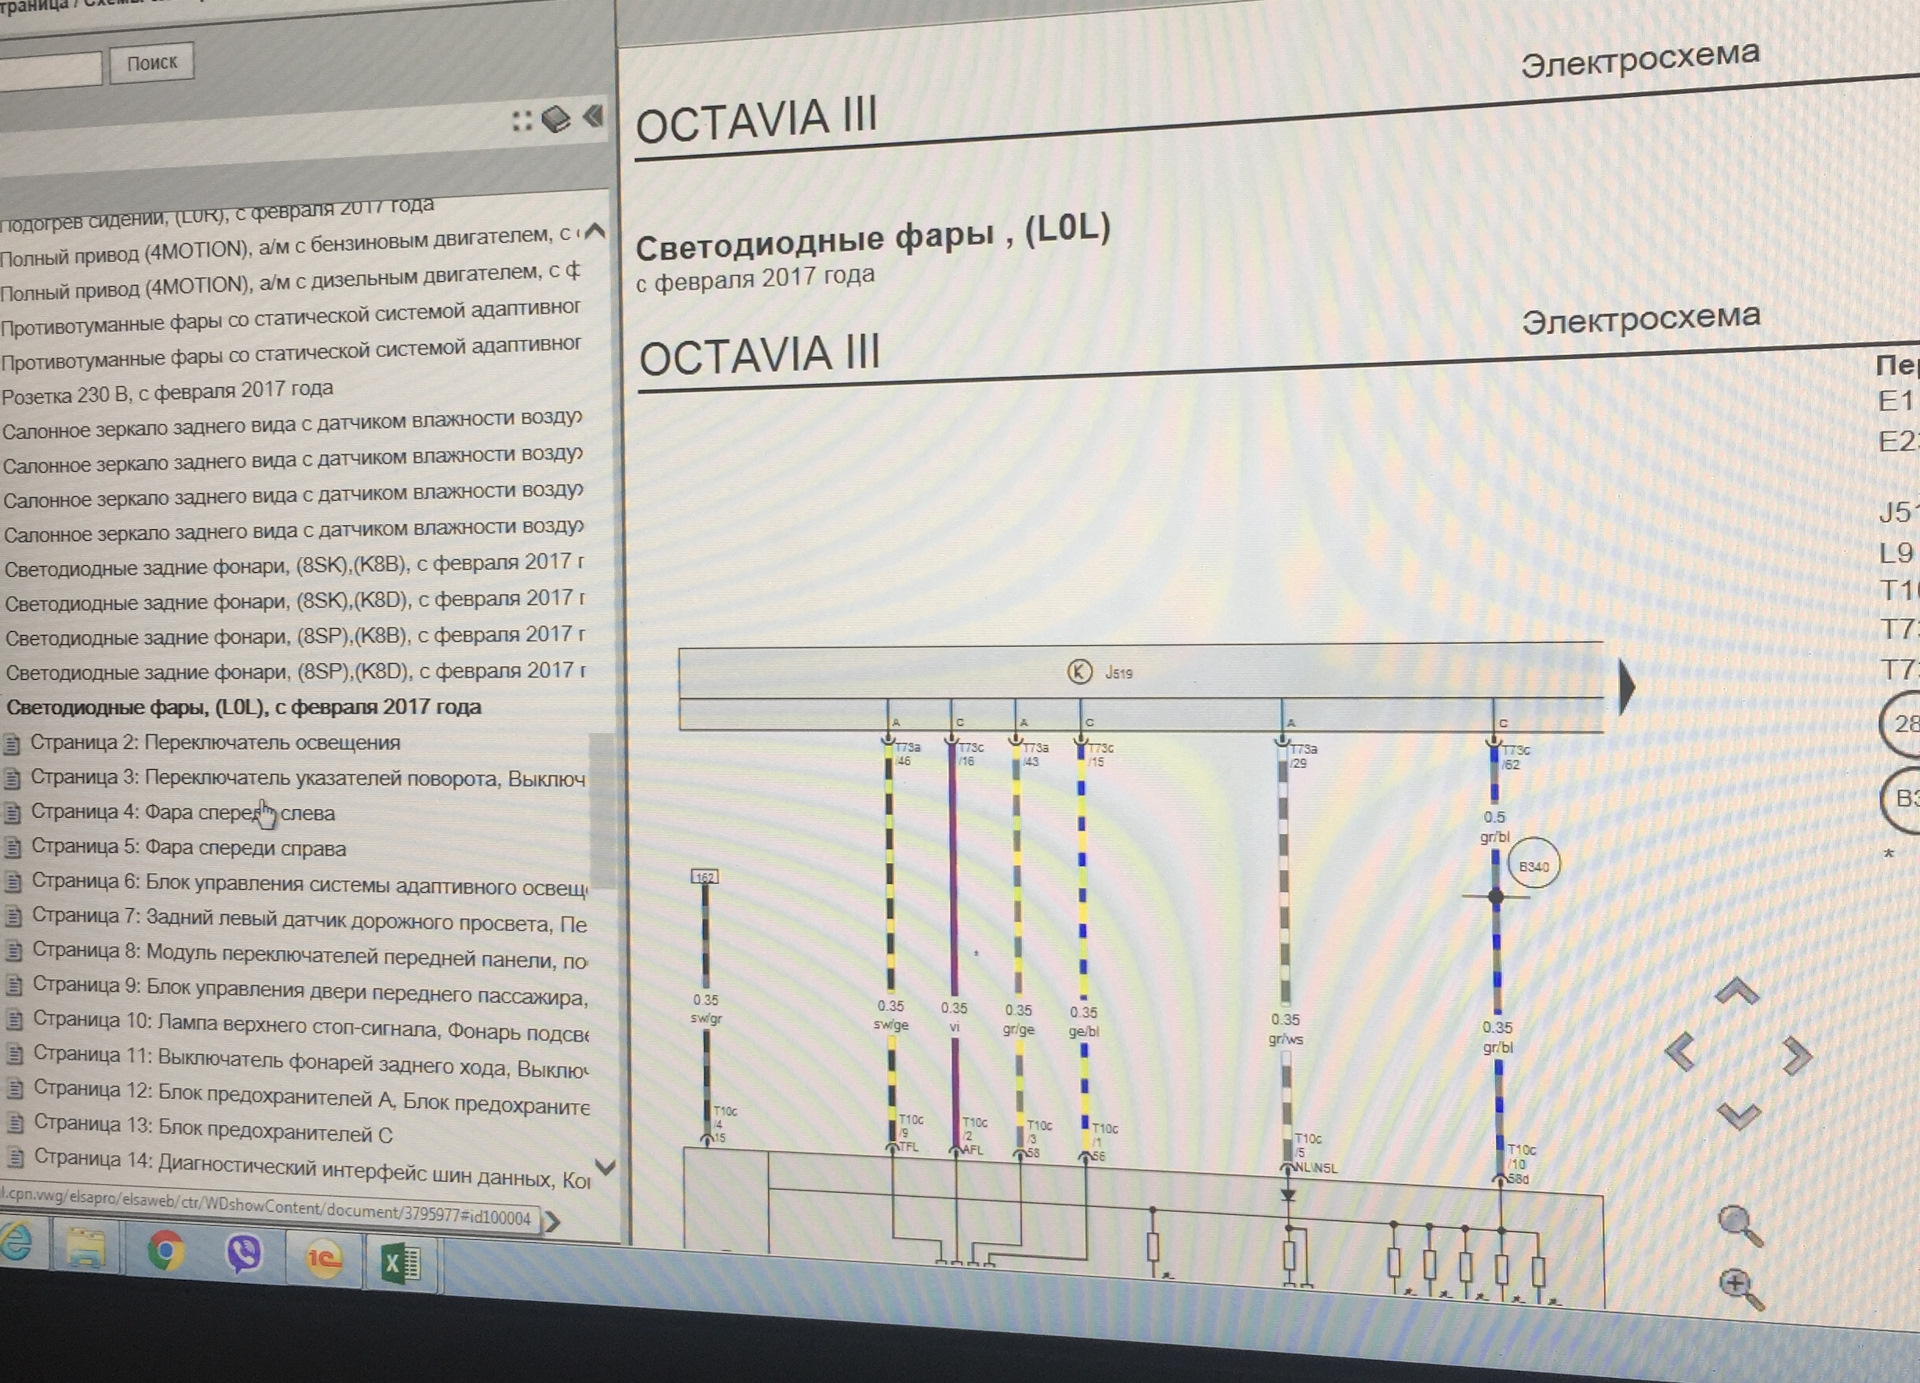The height and width of the screenshot is (1383, 1920).
Task: Open Страница 10: Лампа верхнего стоп-сигнала
Action: pos(311,1026)
